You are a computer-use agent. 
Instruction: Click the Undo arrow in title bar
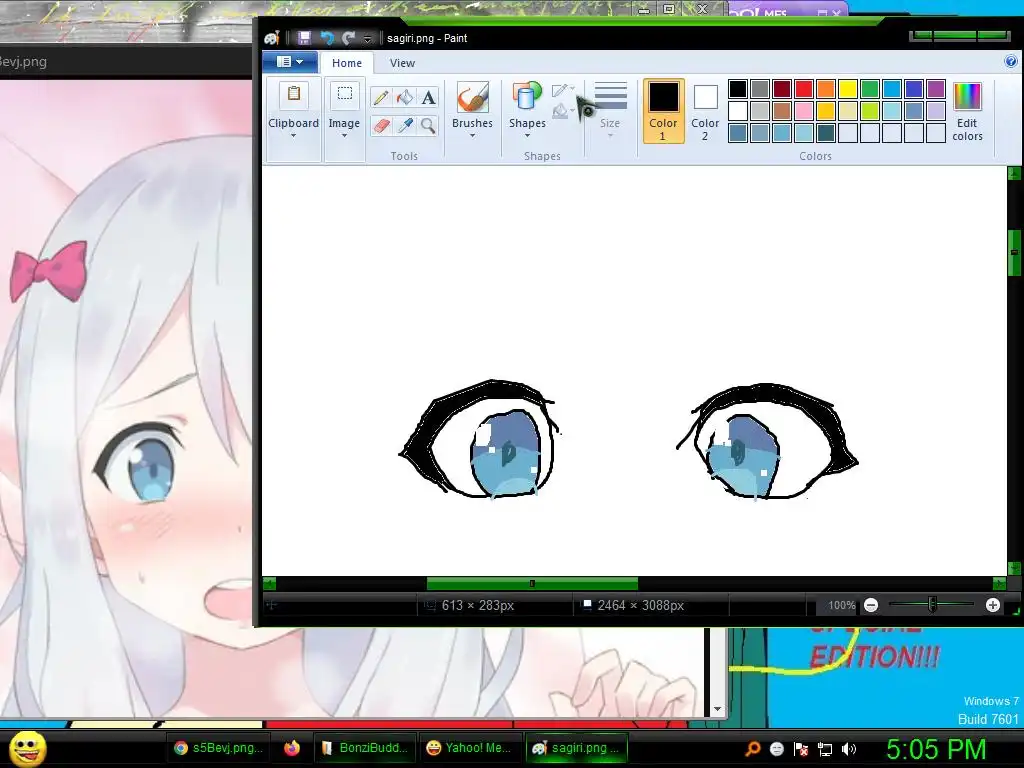pyautogui.click(x=327, y=38)
